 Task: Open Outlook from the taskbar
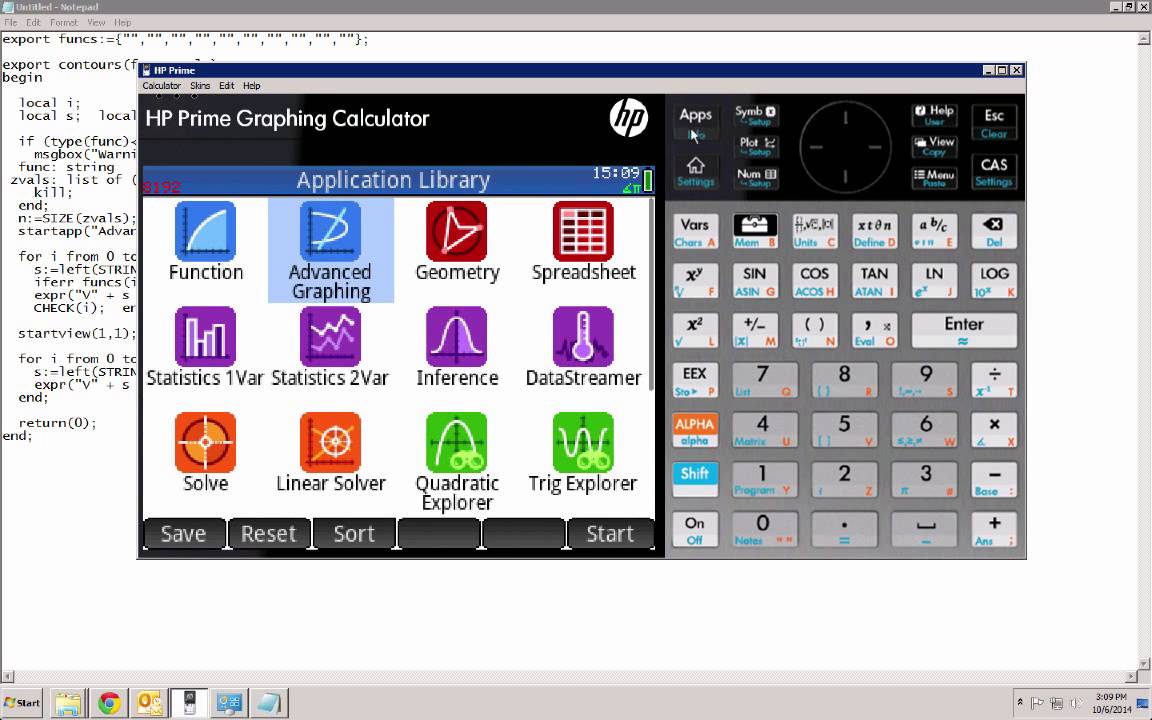(150, 703)
